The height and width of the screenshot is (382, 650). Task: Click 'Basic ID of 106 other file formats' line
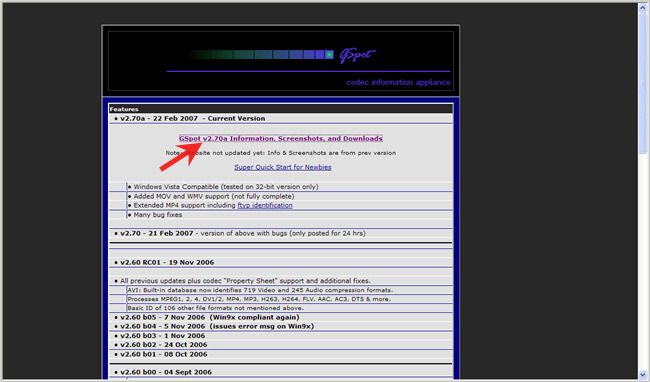[216, 308]
